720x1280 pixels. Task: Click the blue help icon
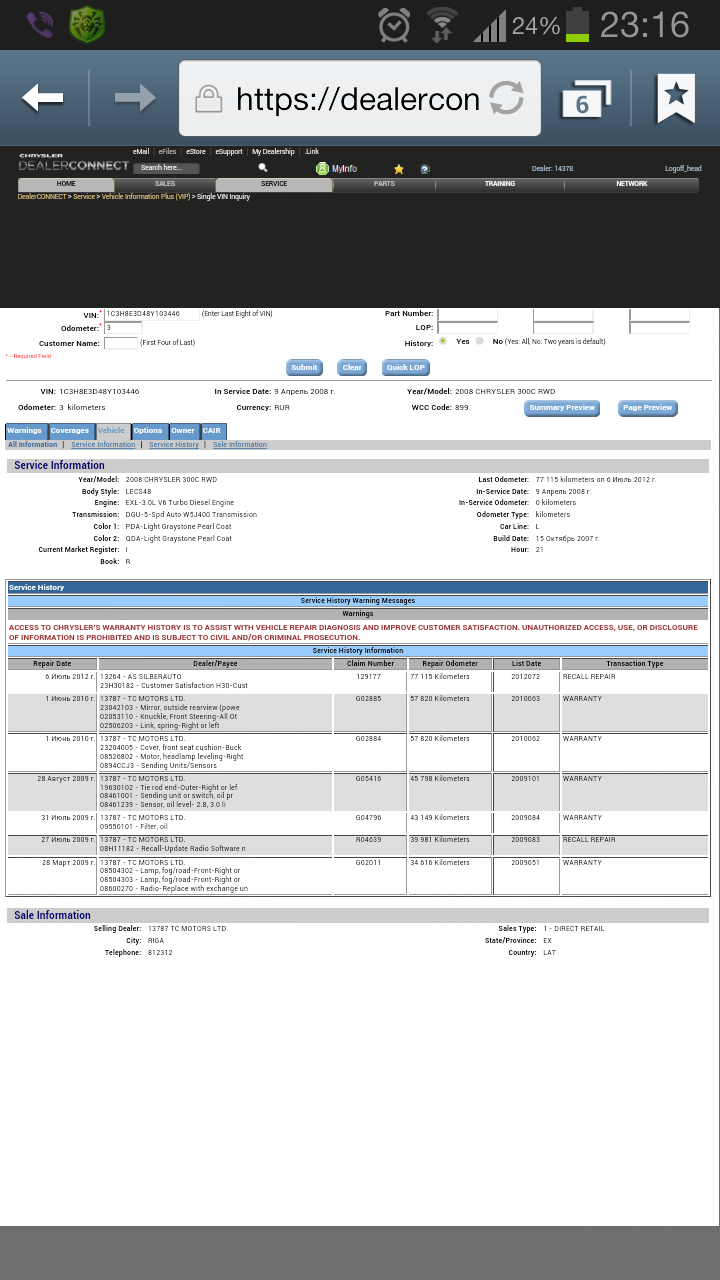click(x=425, y=169)
